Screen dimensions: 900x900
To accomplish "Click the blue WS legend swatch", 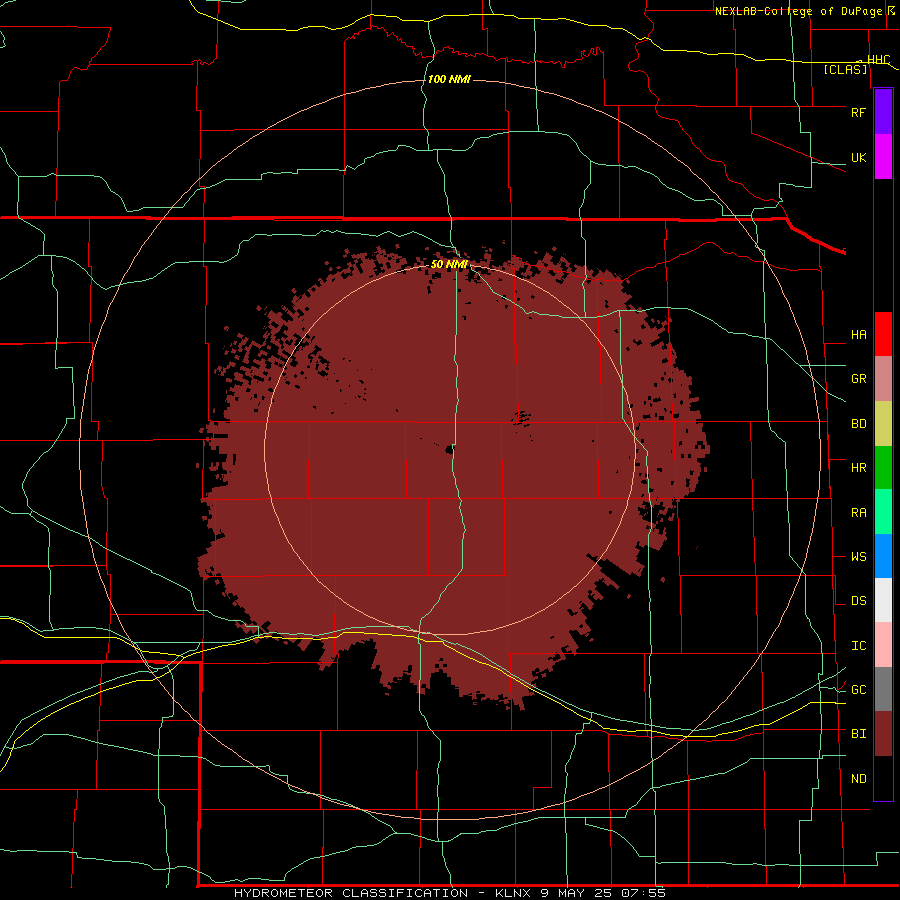I will [883, 556].
